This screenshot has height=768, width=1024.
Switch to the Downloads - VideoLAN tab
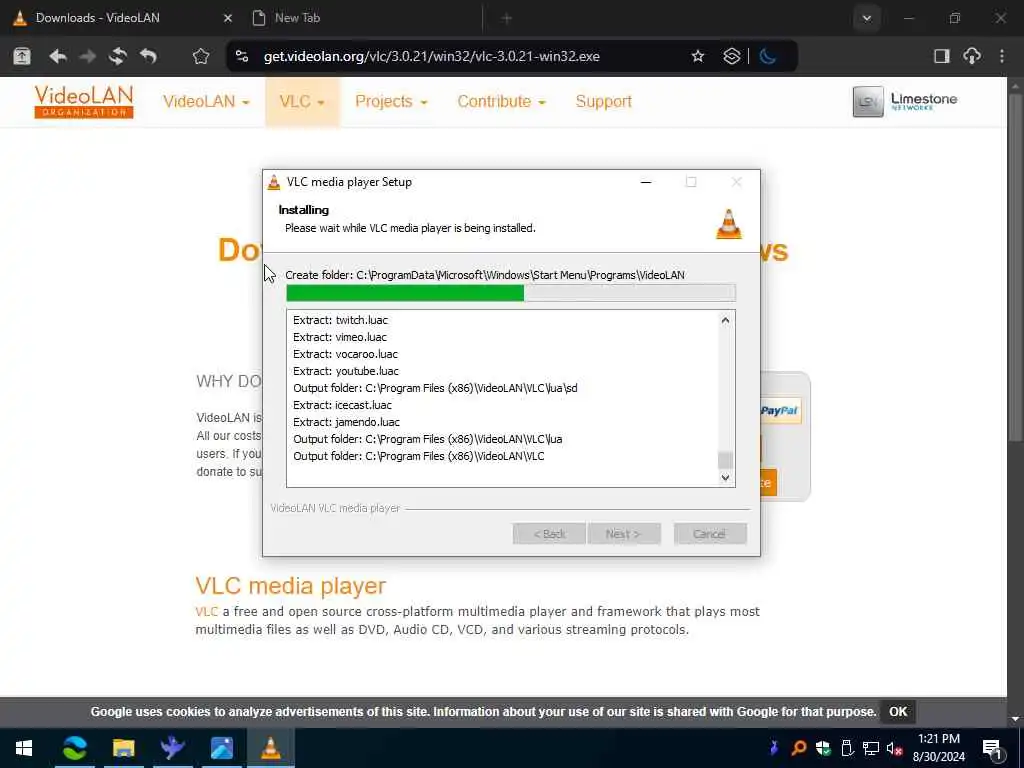[x=98, y=18]
